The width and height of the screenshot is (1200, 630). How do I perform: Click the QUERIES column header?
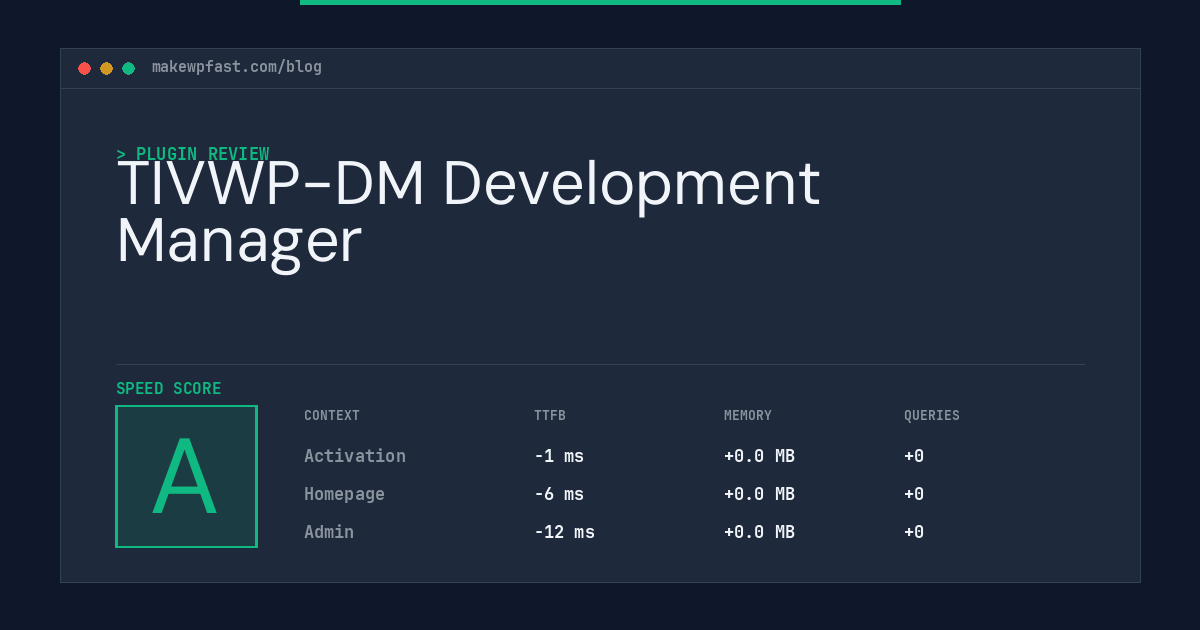click(x=932, y=416)
